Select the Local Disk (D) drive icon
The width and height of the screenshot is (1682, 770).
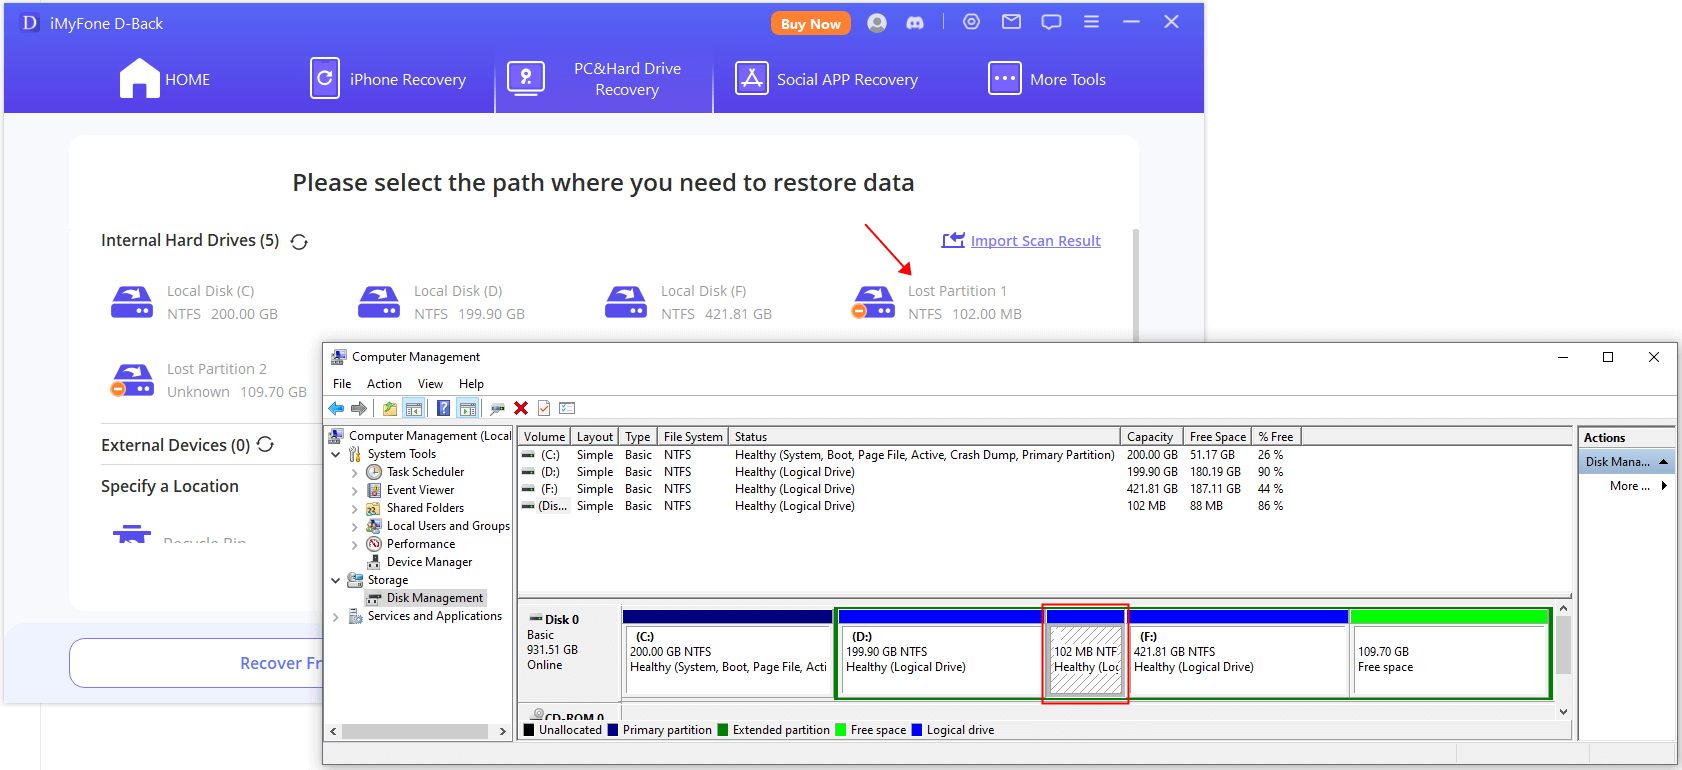(379, 301)
